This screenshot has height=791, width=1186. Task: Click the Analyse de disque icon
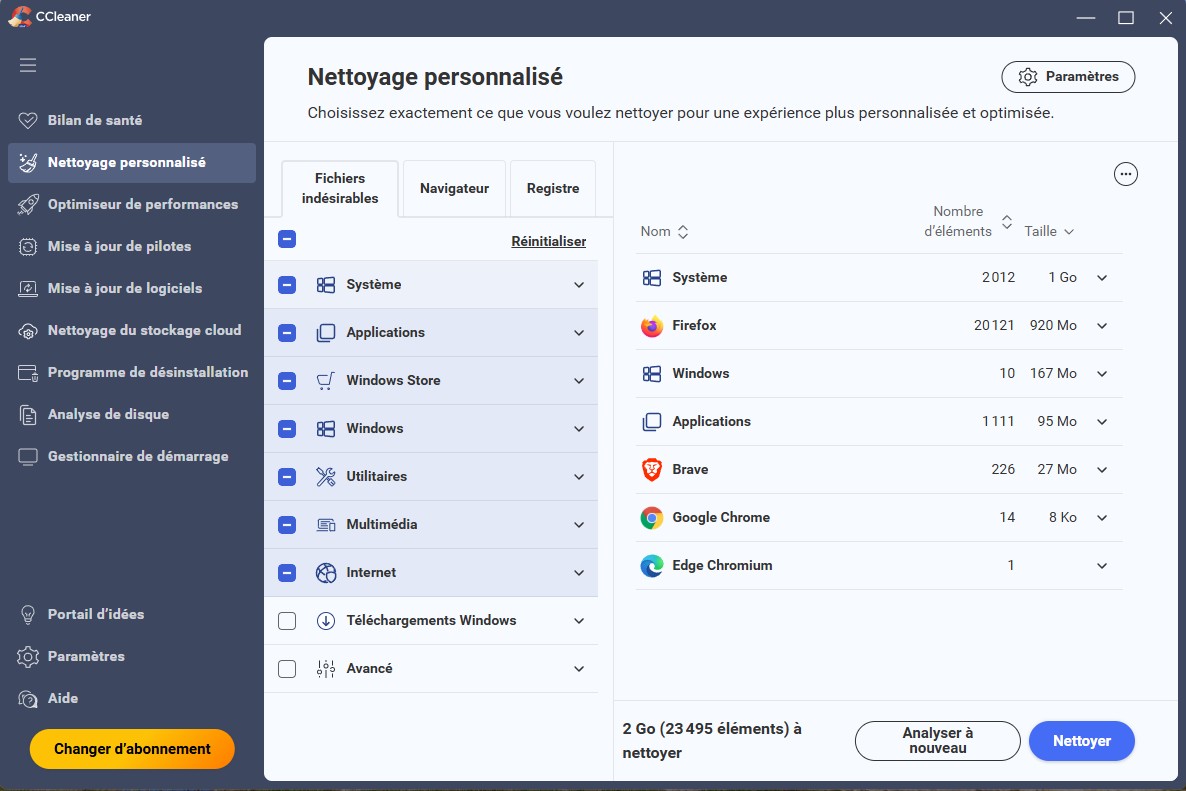click(x=28, y=414)
